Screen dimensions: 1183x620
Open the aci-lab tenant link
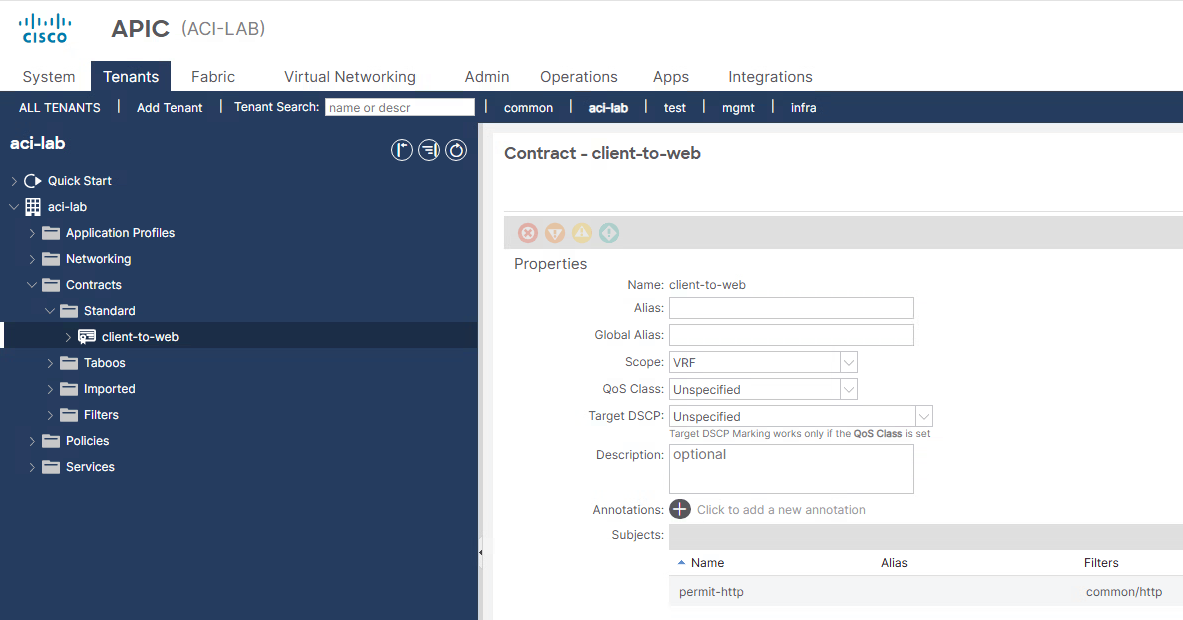(608, 108)
